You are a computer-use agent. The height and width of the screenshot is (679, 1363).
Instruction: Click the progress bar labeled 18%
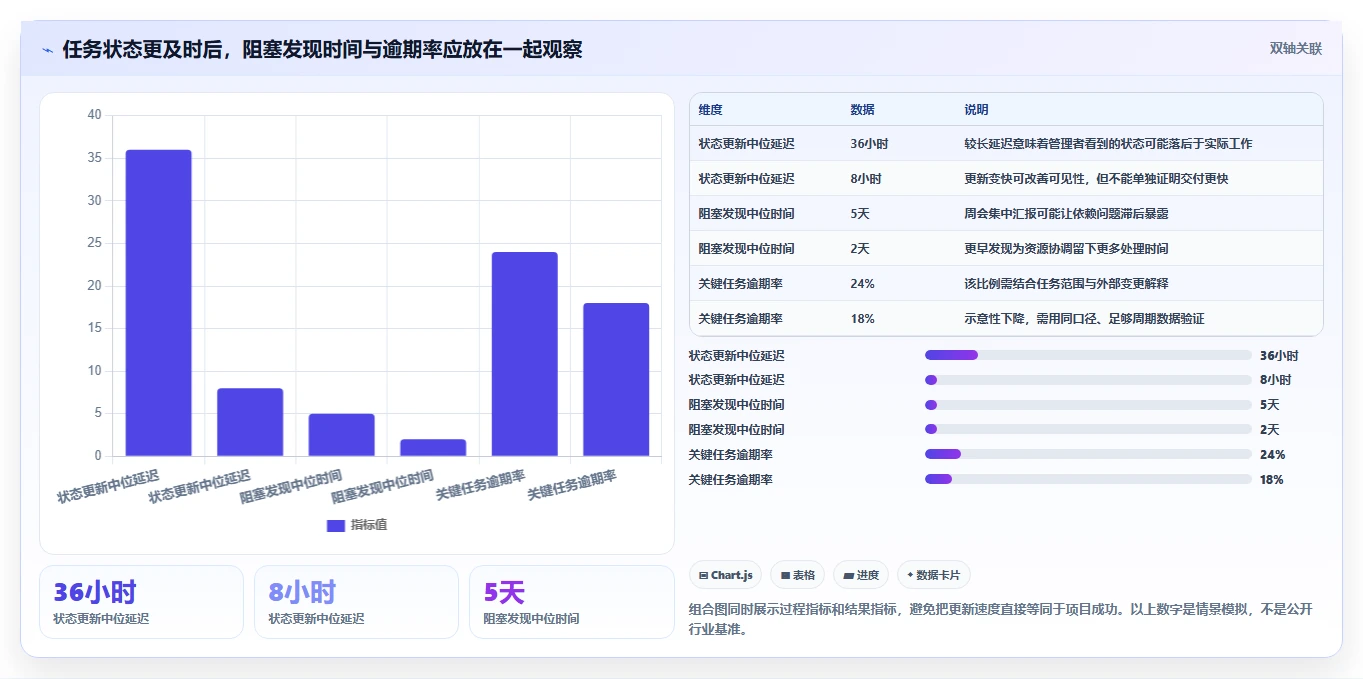(x=1088, y=479)
